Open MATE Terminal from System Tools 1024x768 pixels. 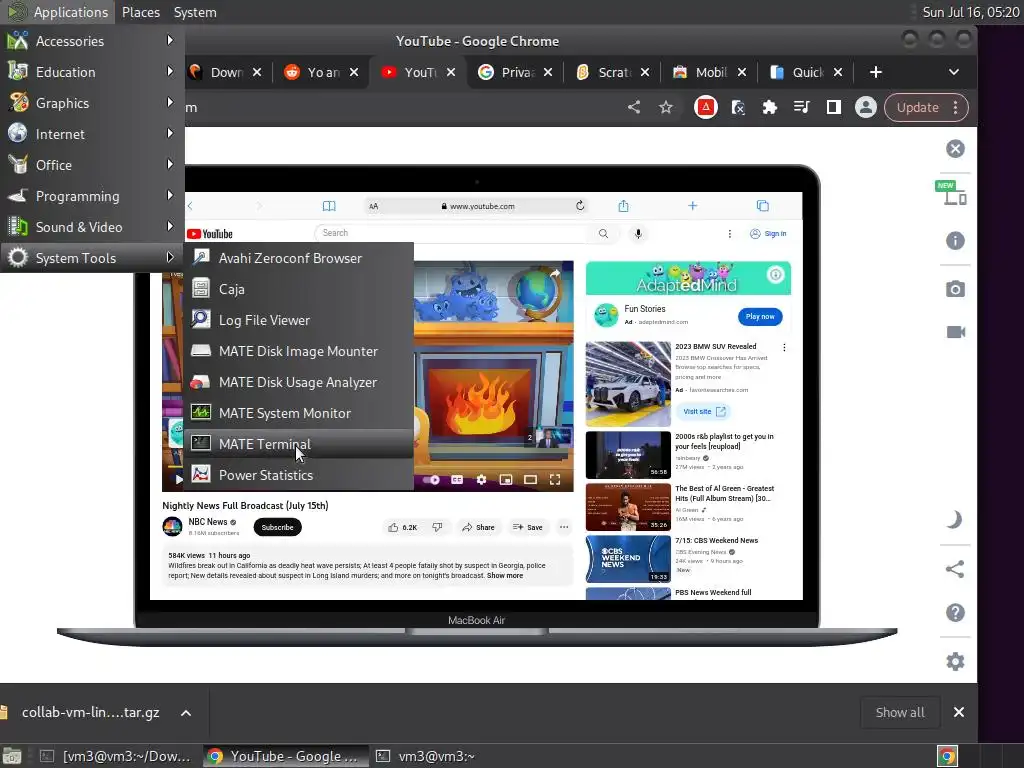pyautogui.click(x=298, y=444)
